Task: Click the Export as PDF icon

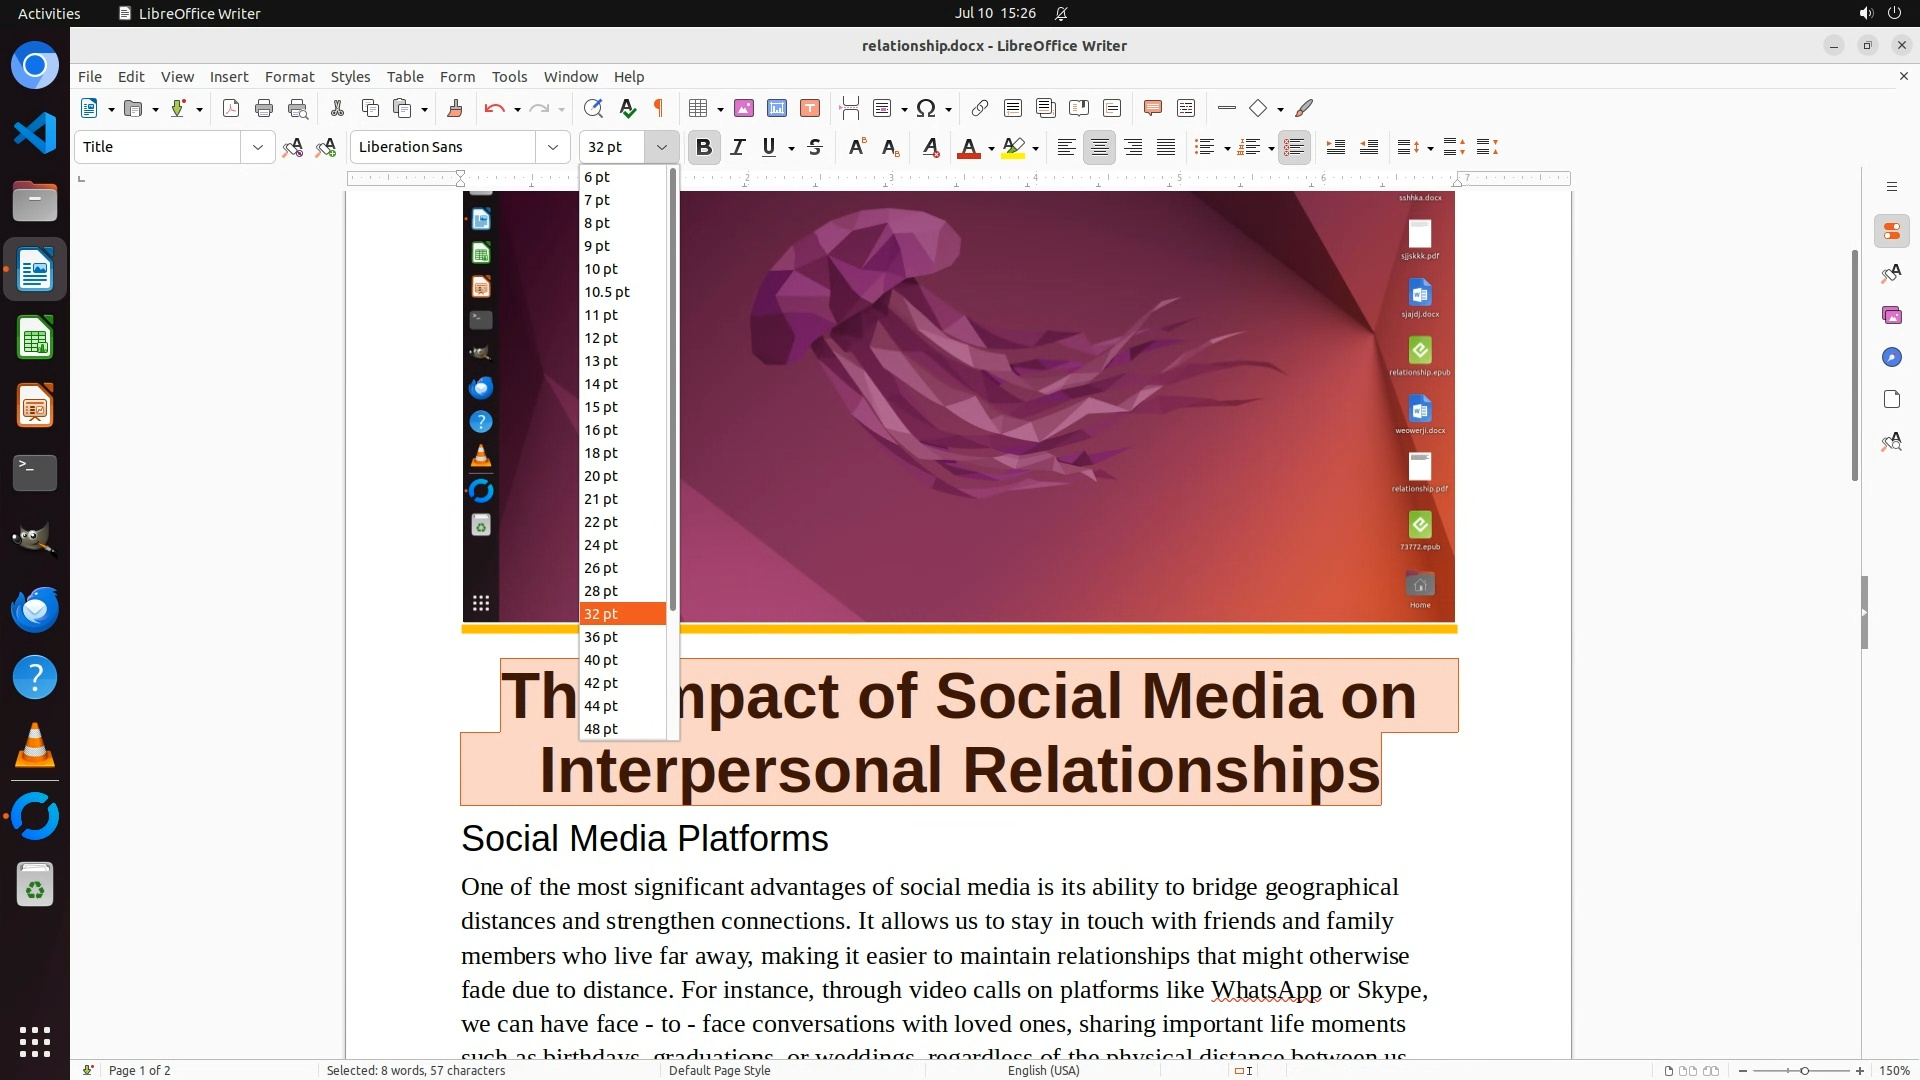Action: [x=231, y=109]
